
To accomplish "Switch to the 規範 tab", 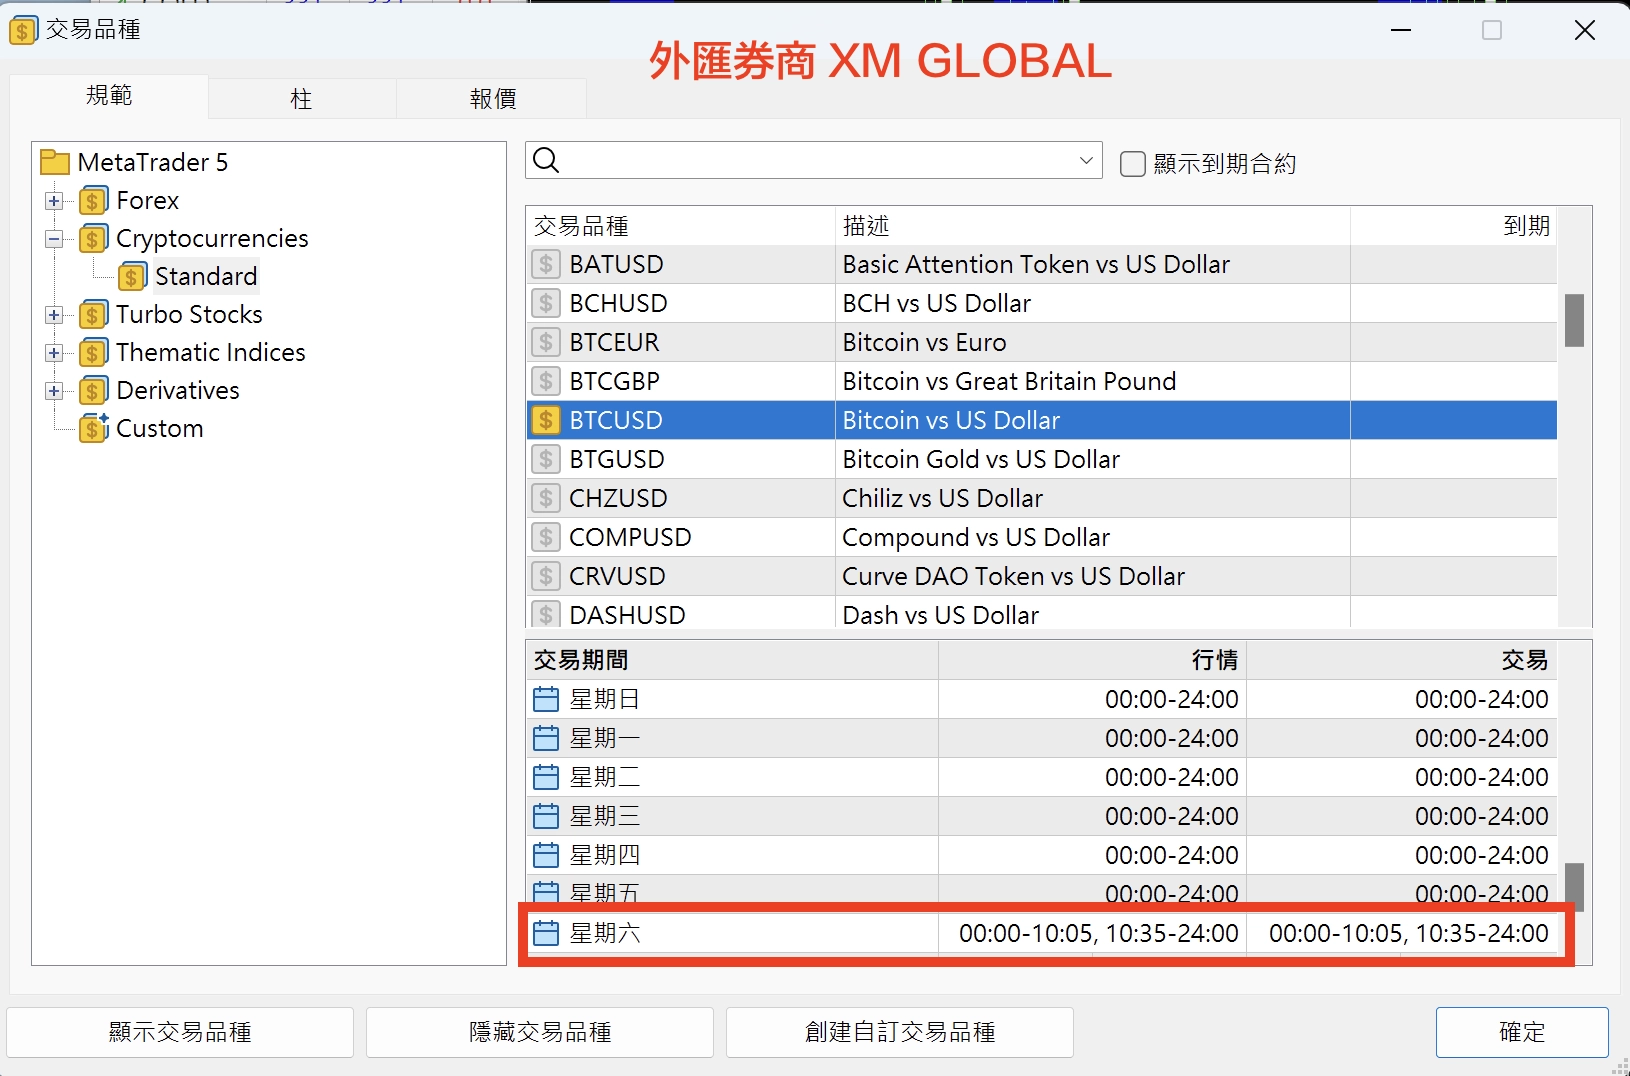I will coord(109,96).
